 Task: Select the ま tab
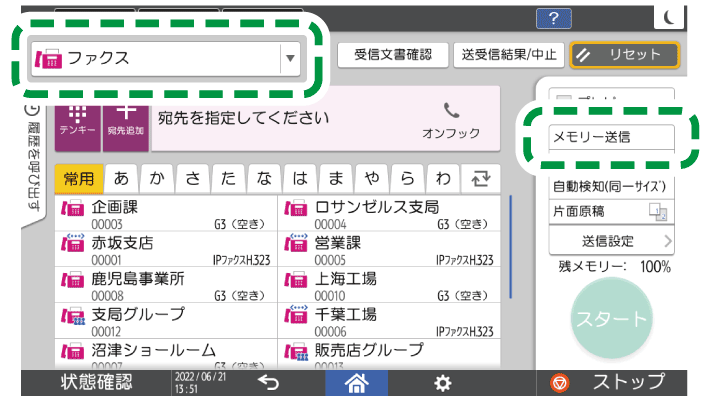point(336,179)
